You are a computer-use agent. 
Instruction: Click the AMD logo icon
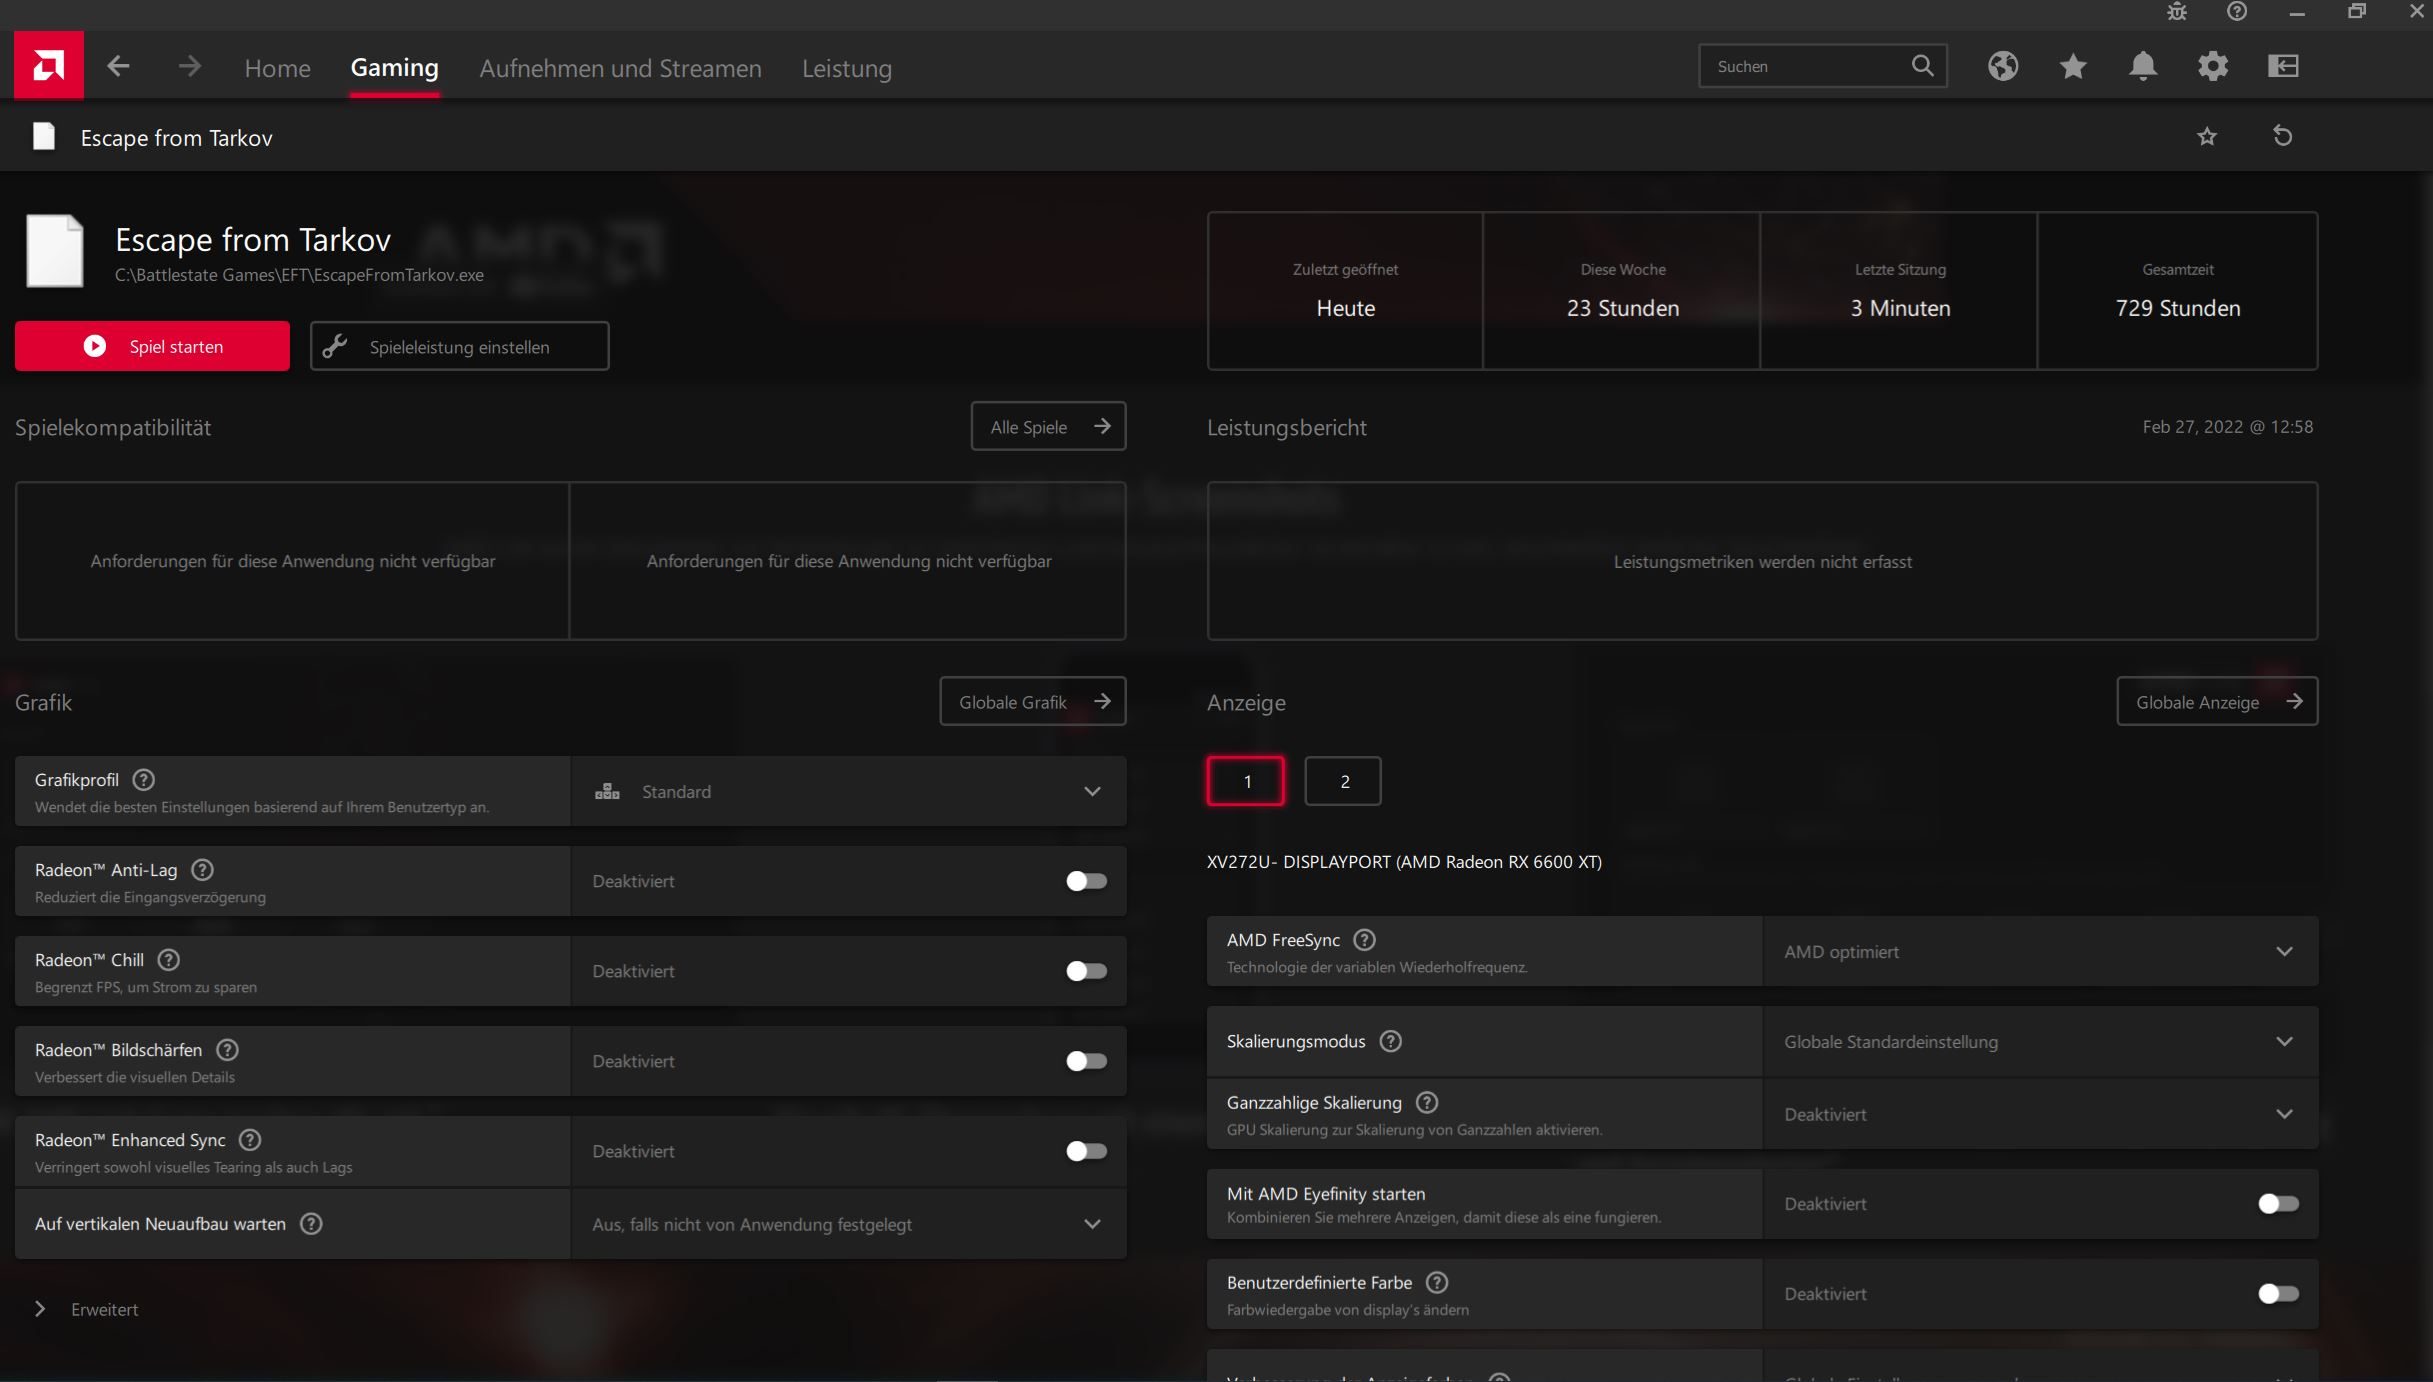click(48, 66)
